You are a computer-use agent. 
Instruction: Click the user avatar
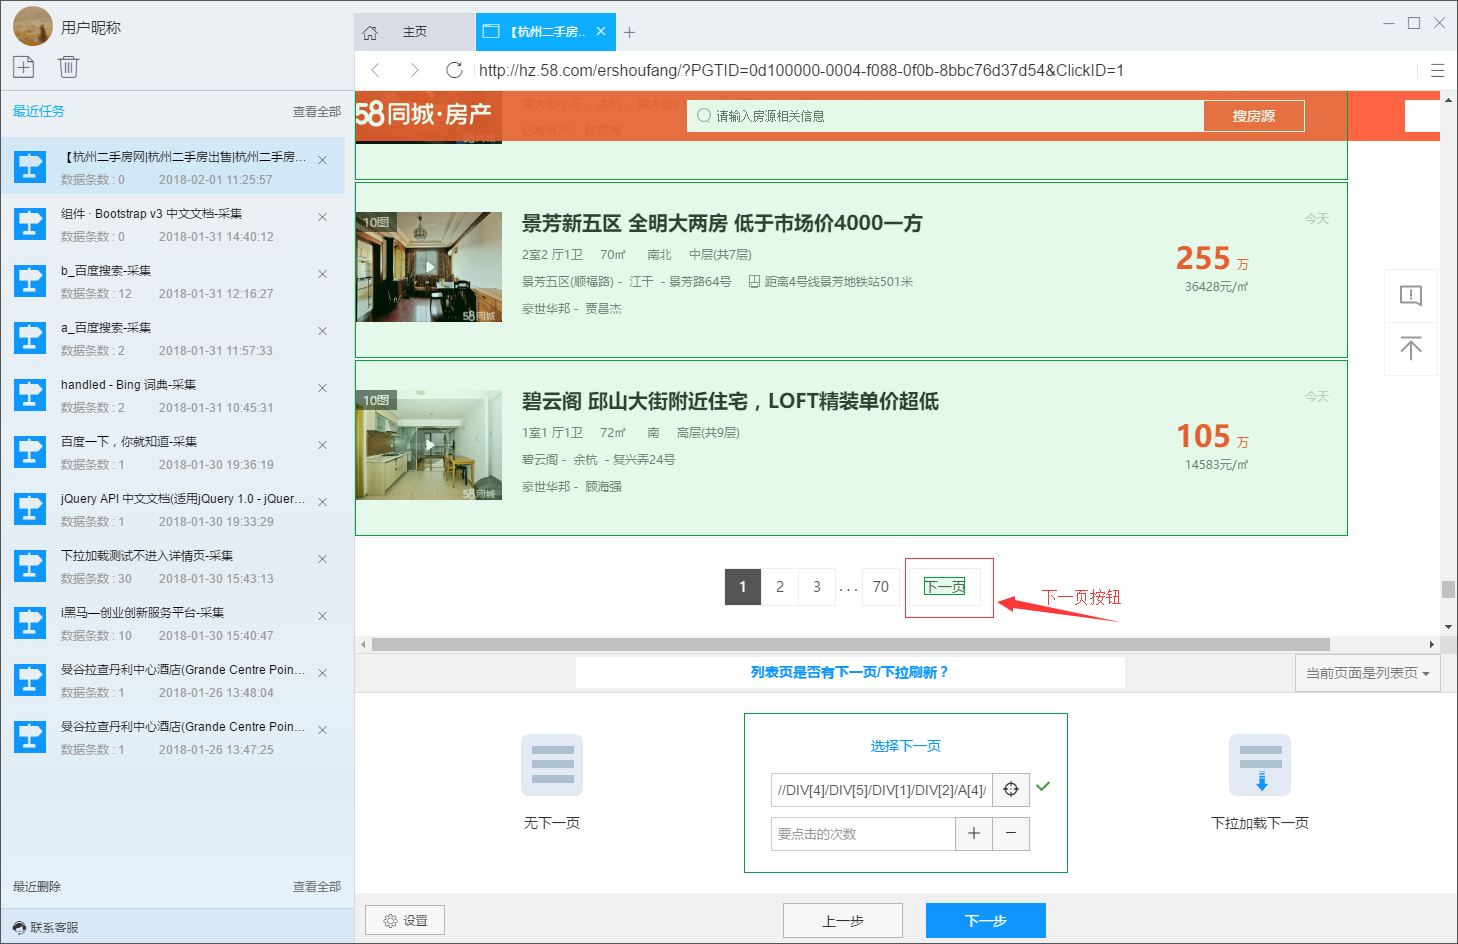[x=33, y=26]
